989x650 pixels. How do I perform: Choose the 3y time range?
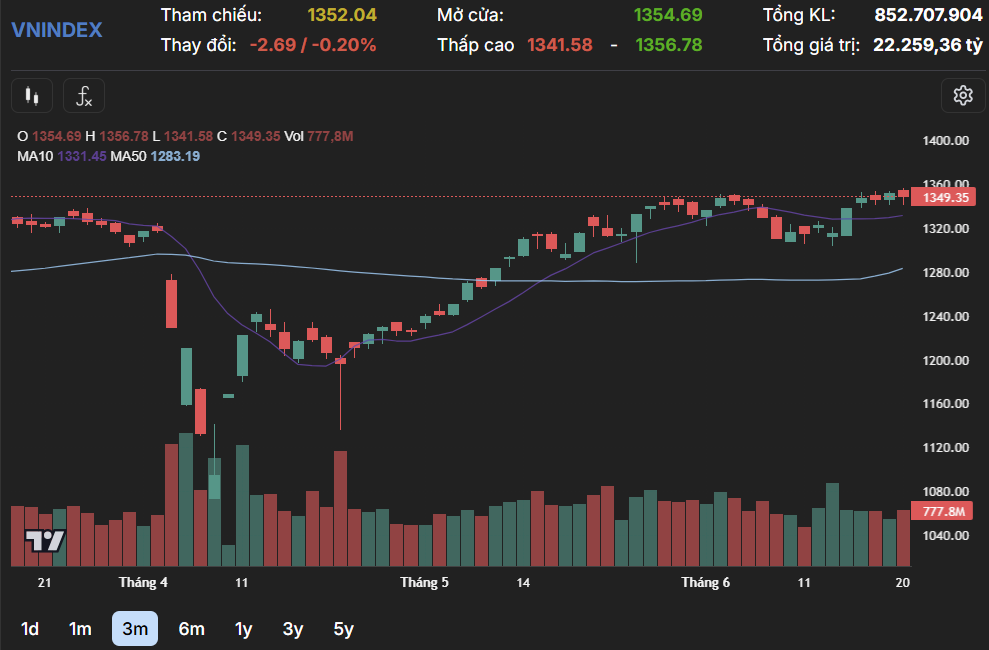pyautogui.click(x=293, y=629)
